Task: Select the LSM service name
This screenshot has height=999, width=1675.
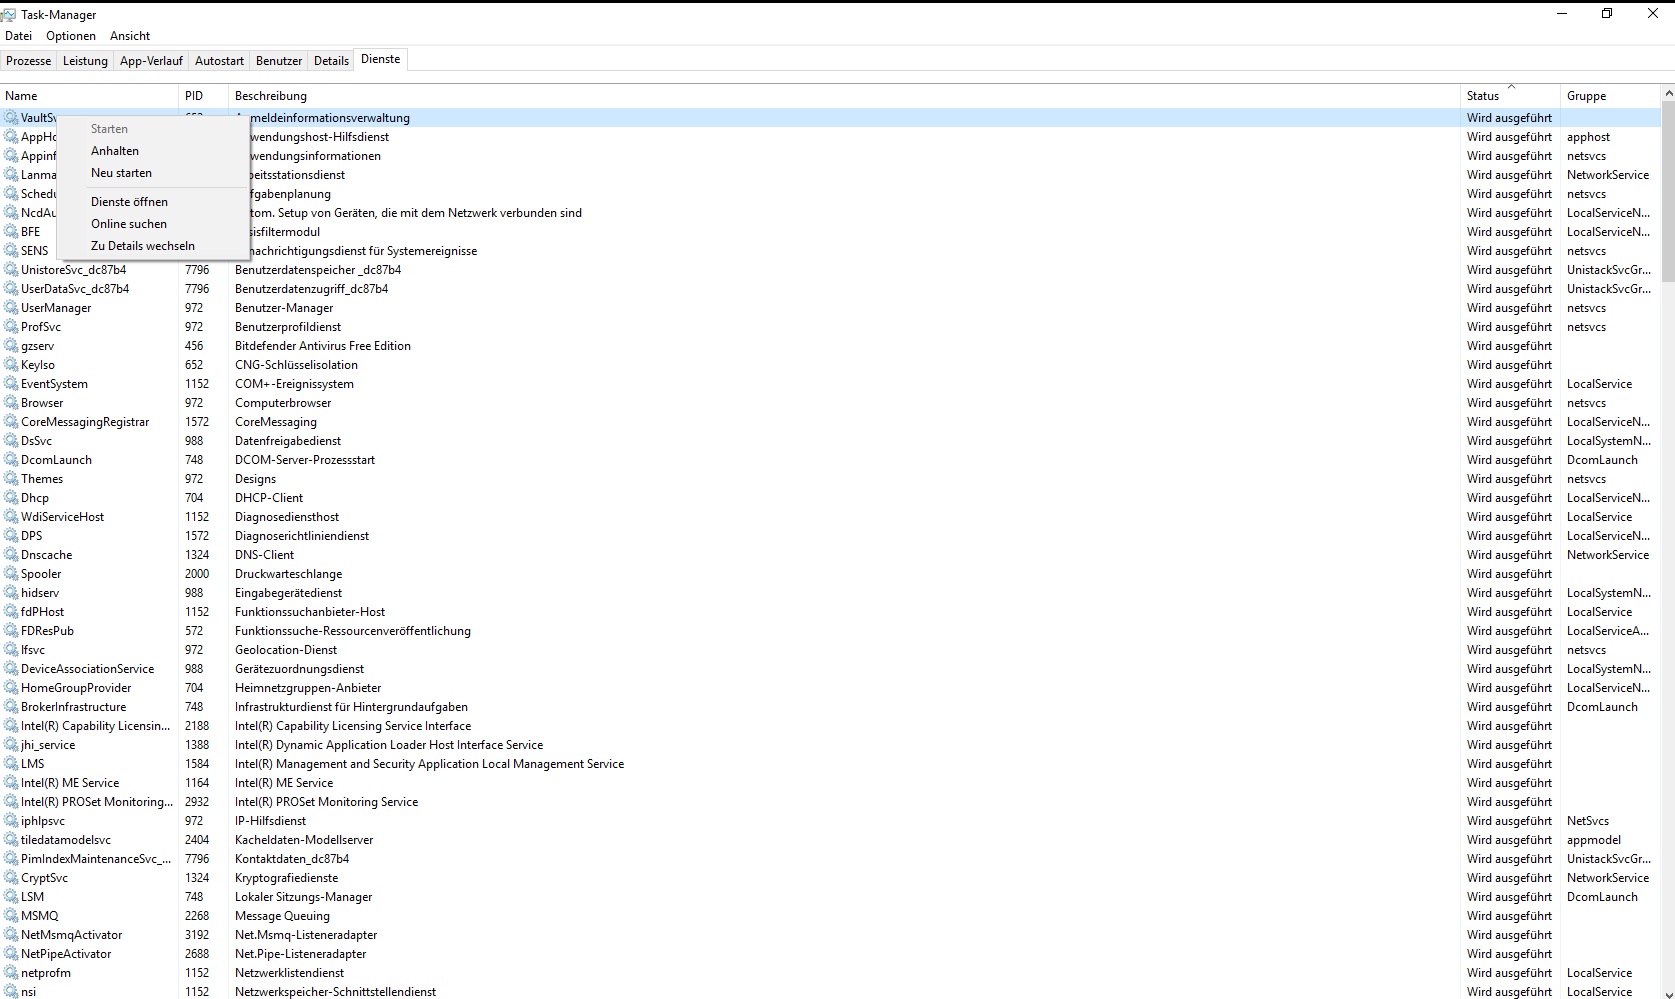Action: coord(33,897)
